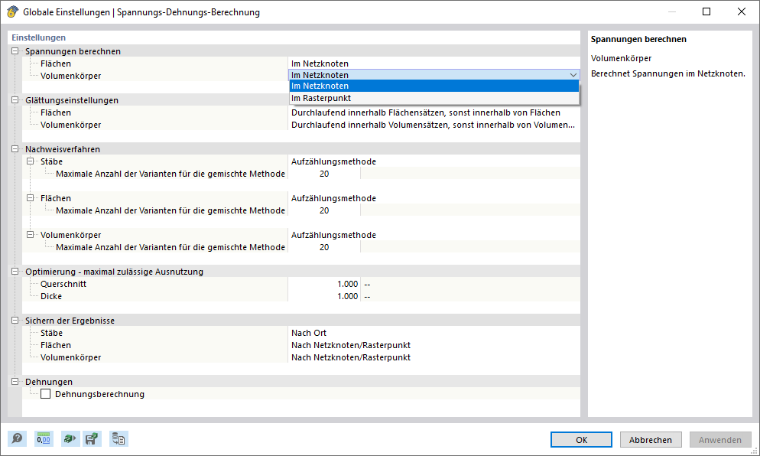This screenshot has width=760, height=456.
Task: Select 'Im Rasterpunkt' in the dropdown list
Action: point(434,98)
